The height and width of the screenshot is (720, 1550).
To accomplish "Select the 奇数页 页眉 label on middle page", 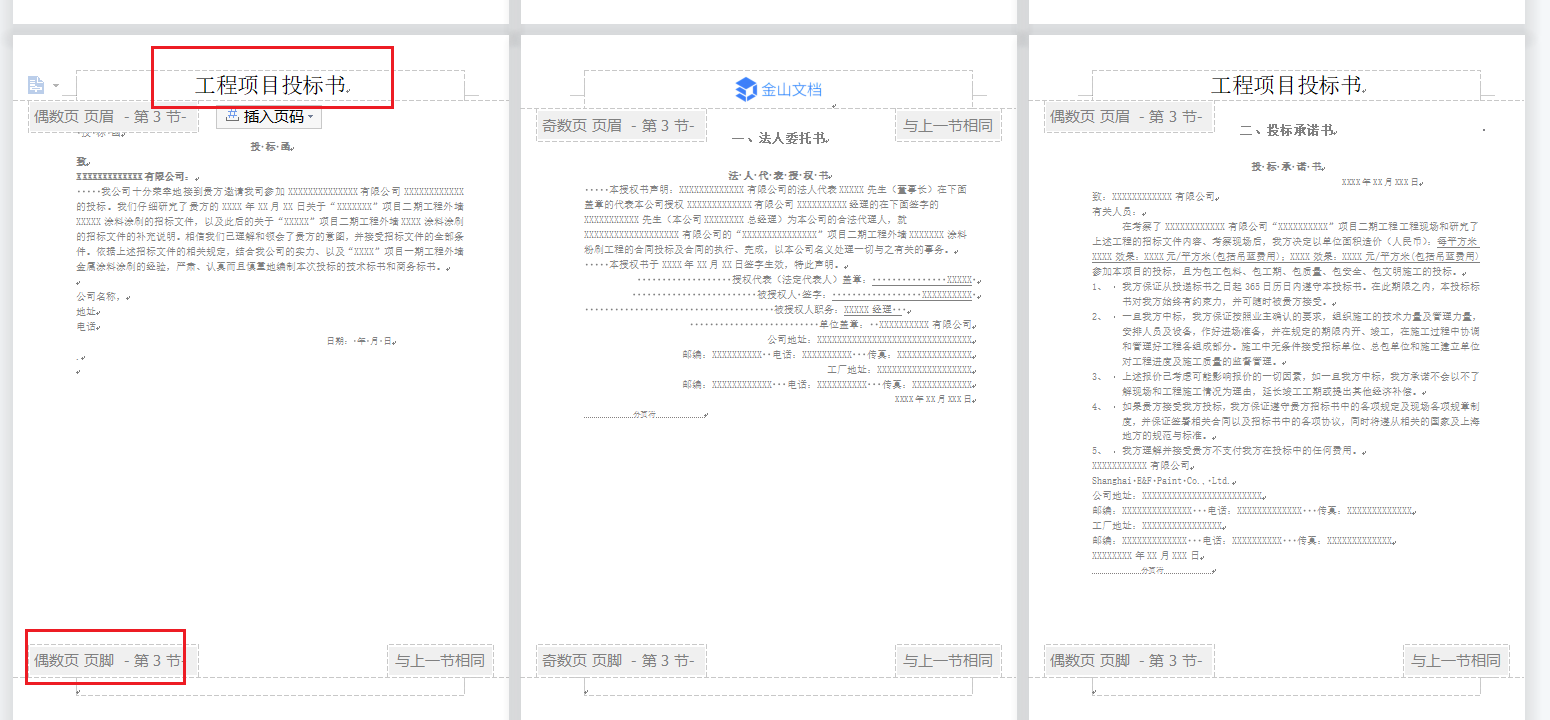I will pos(618,125).
